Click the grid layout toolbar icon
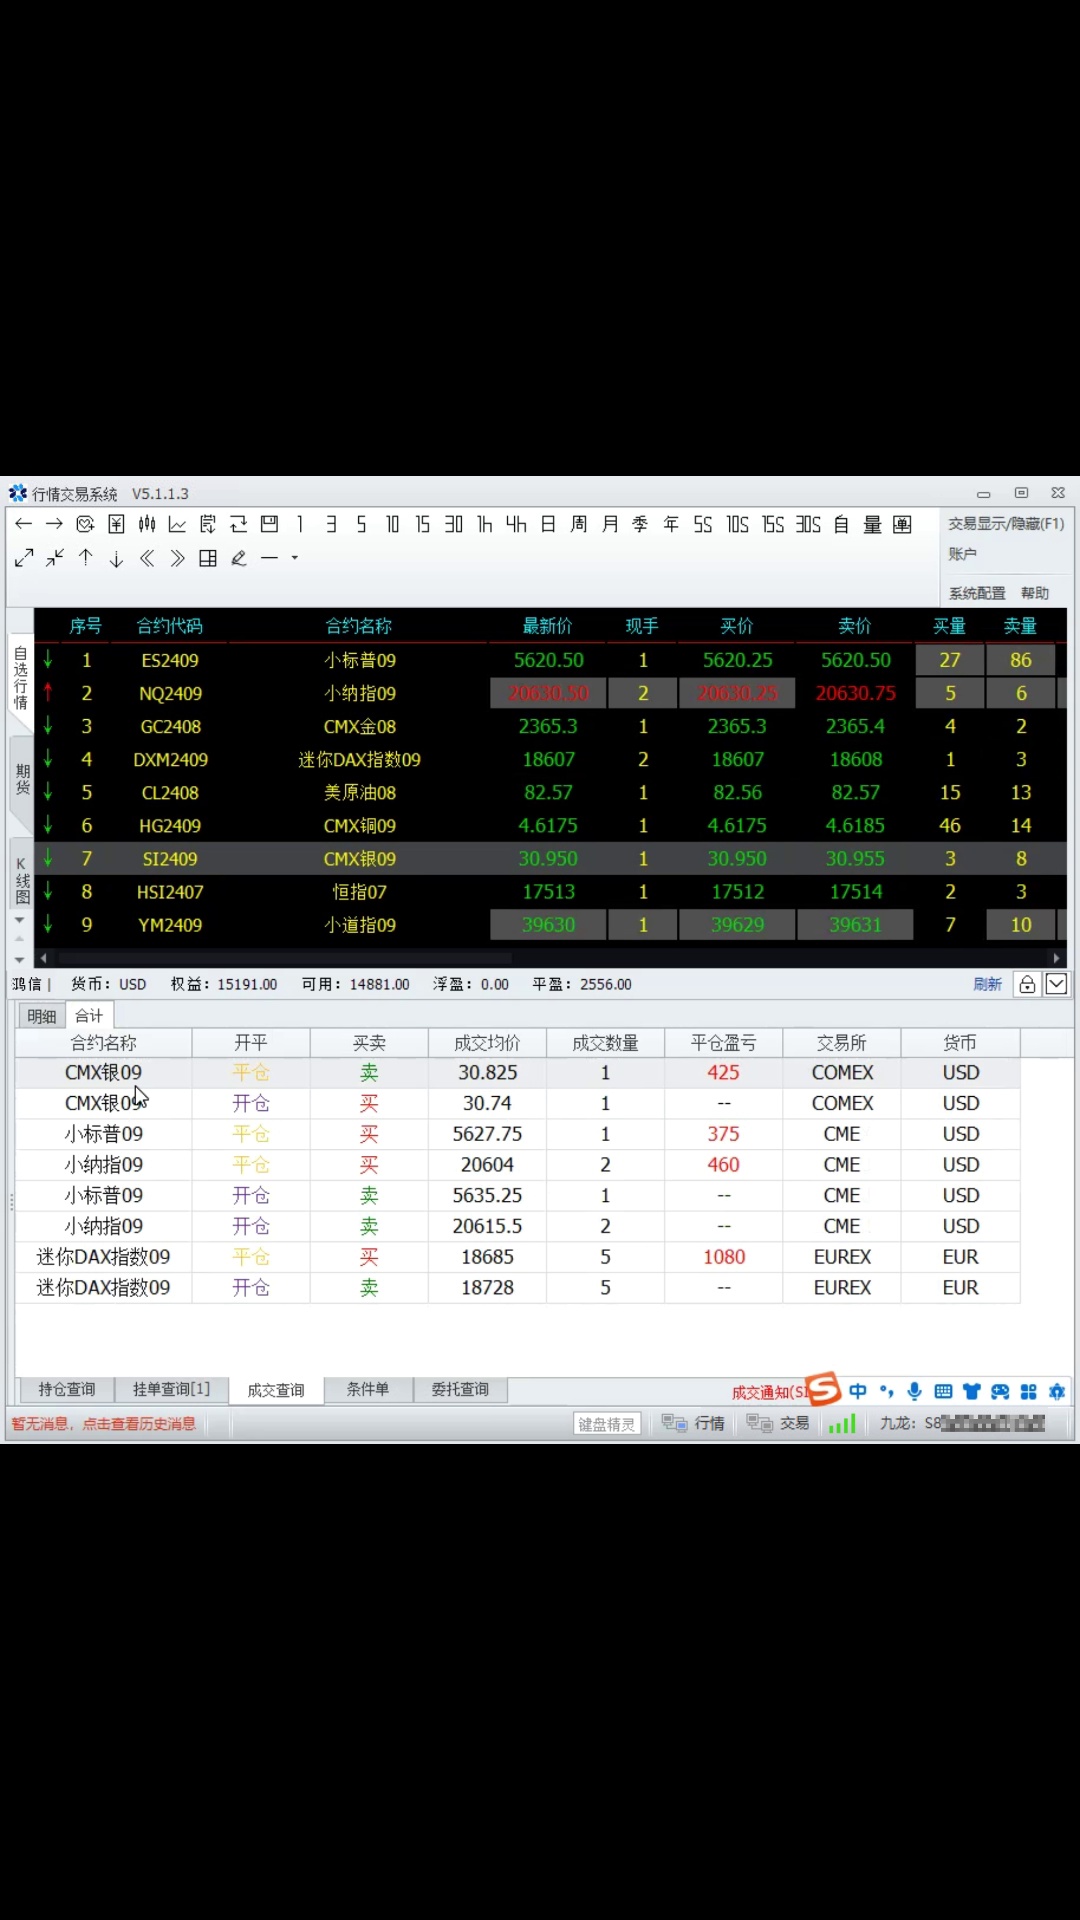Viewport: 1080px width, 1920px height. (208, 558)
